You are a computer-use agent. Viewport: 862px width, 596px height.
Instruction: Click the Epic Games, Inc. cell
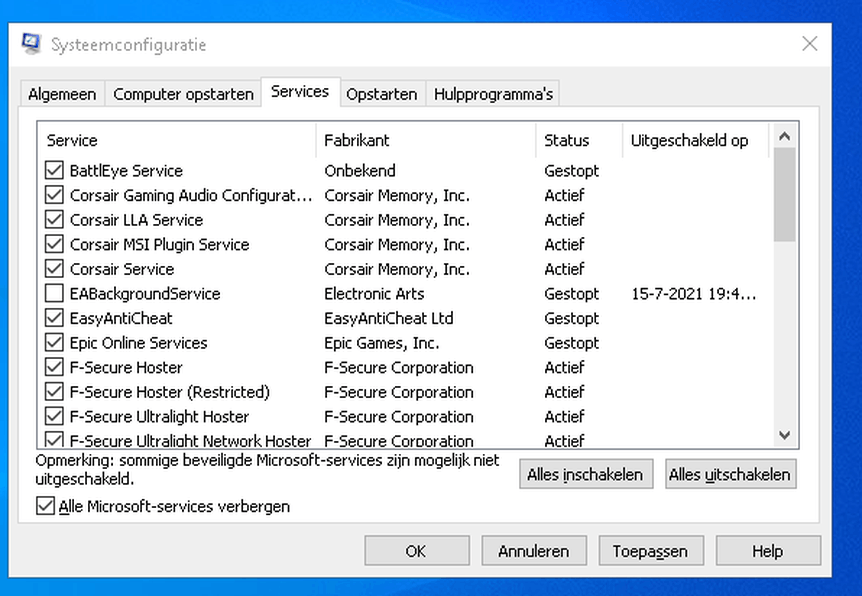coord(382,343)
